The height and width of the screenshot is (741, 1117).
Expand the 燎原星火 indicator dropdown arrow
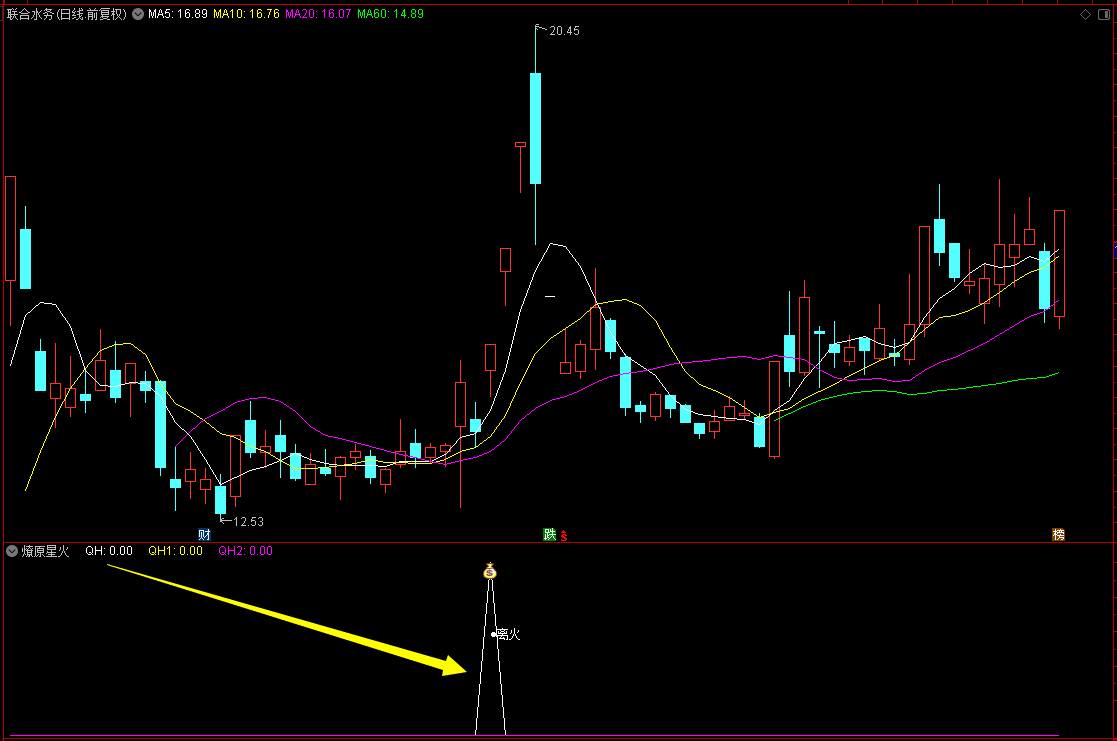(x=12, y=551)
